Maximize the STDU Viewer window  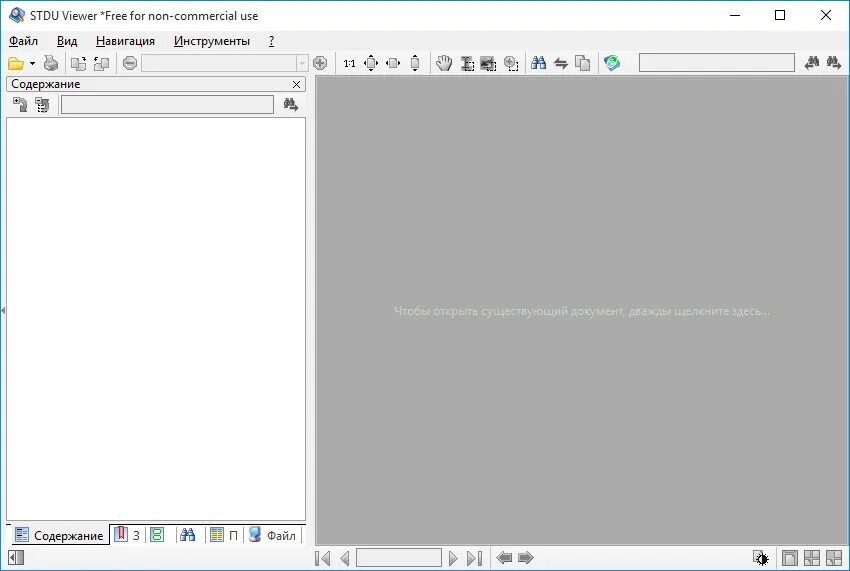pos(780,15)
